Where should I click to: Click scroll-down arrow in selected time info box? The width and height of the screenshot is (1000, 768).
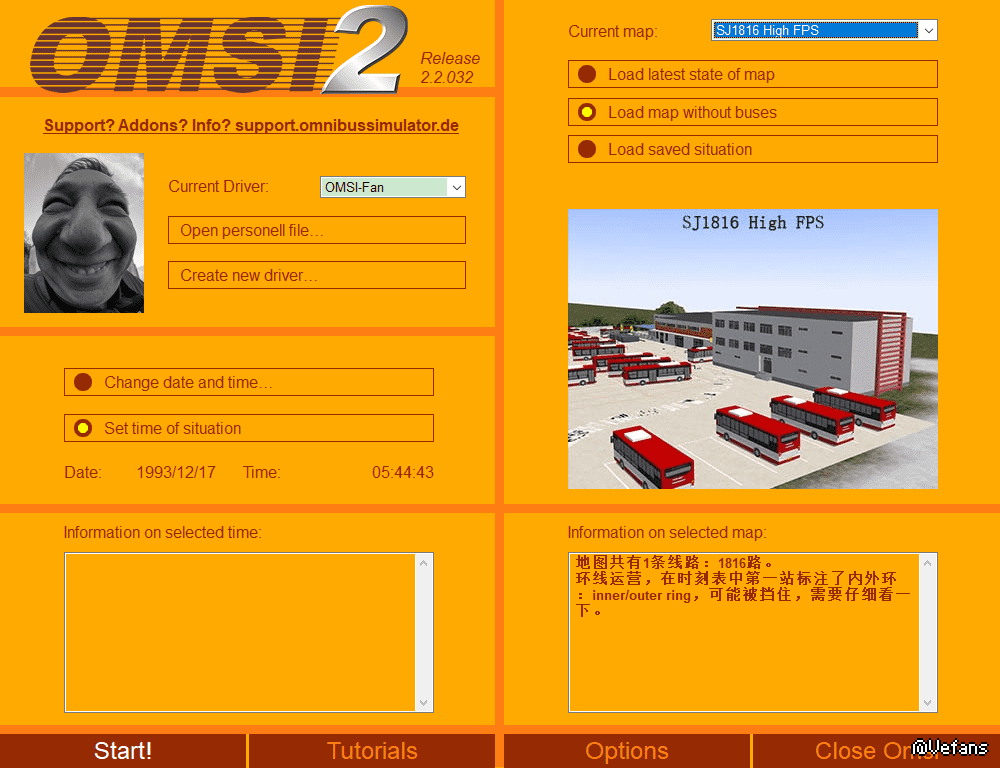pos(423,703)
